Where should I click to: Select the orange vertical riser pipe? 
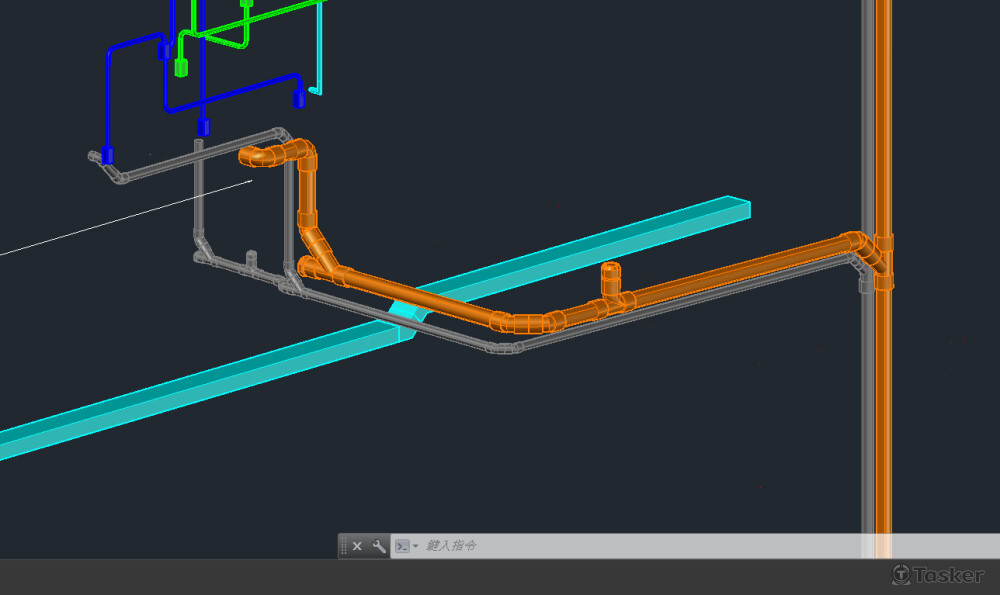click(883, 420)
